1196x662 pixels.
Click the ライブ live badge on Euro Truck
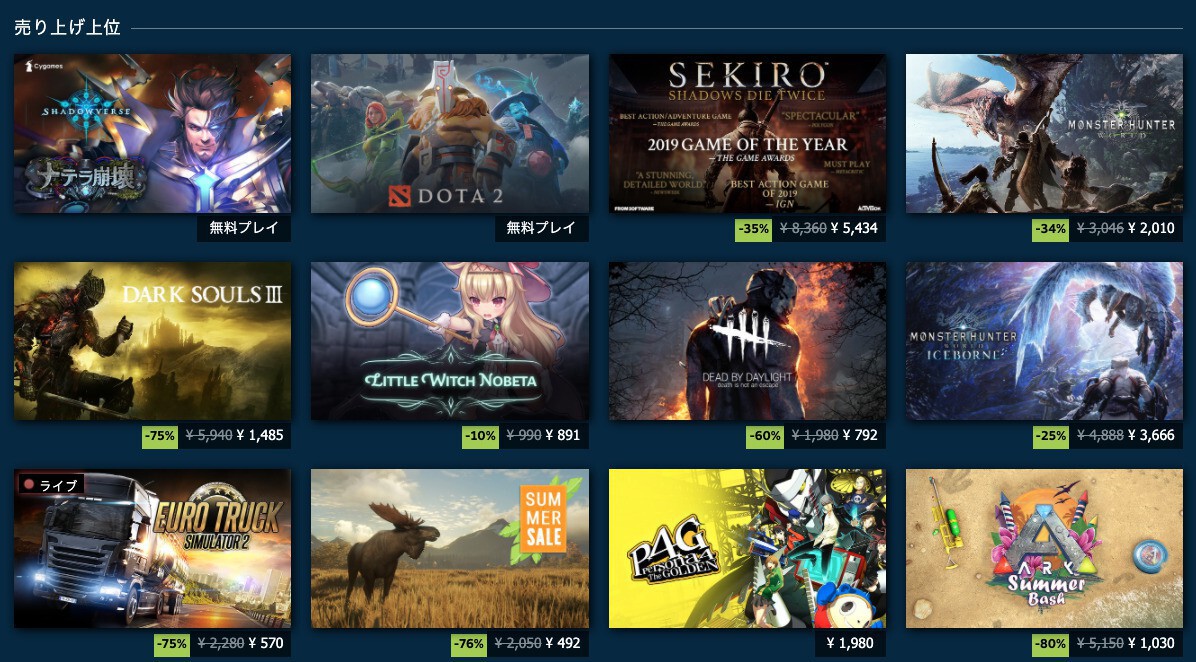(50, 484)
